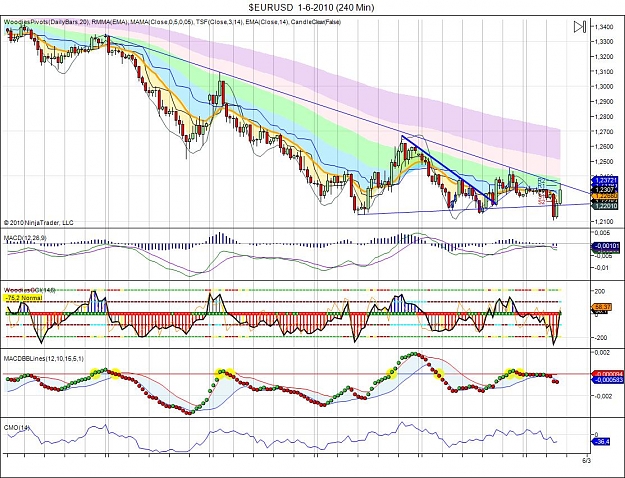This screenshot has height=478, width=625.
Task: Click the blue -0,000583 MACDBB value marker
Action: pos(606,380)
